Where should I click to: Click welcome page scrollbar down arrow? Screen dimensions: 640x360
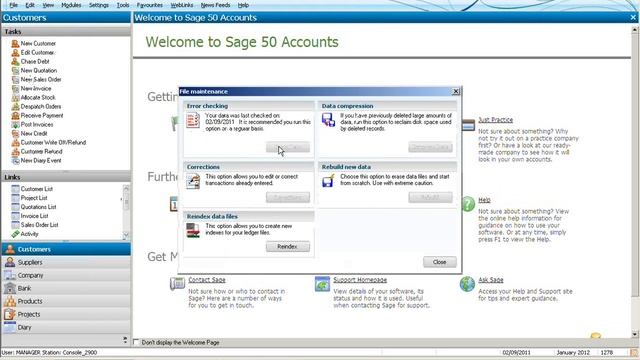pyautogui.click(x=635, y=334)
